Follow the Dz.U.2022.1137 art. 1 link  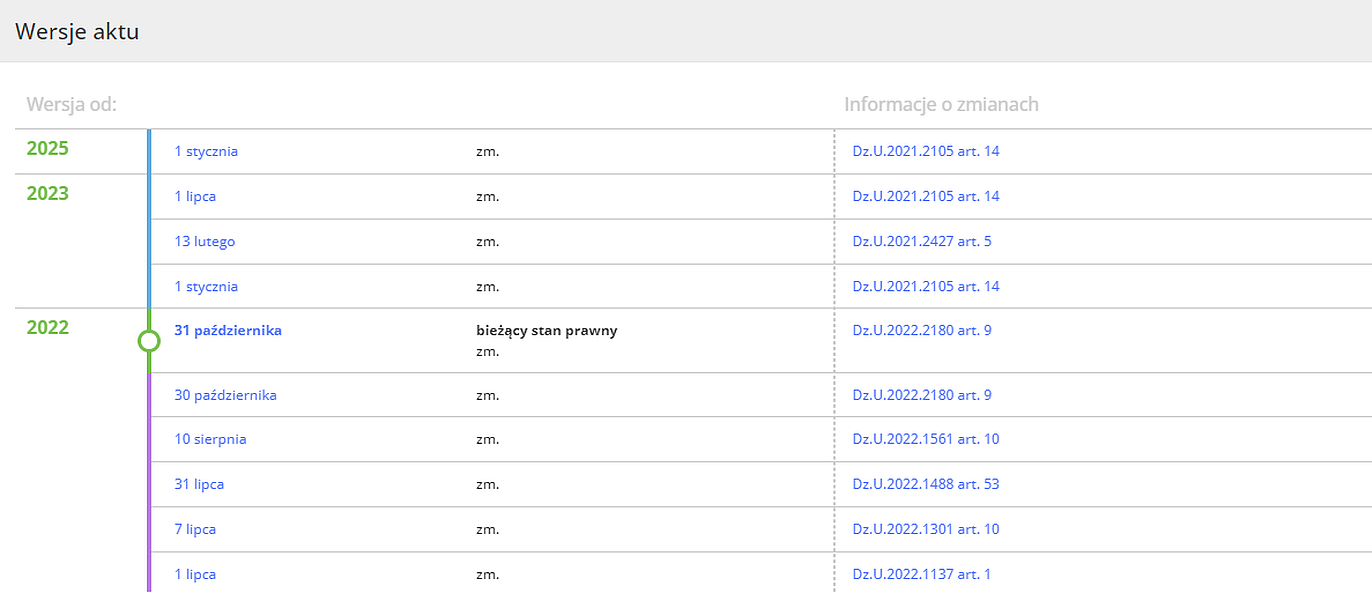tap(922, 575)
